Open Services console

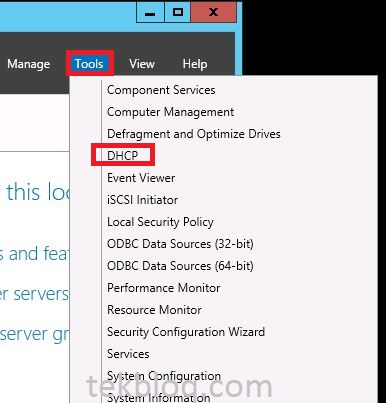(128, 354)
